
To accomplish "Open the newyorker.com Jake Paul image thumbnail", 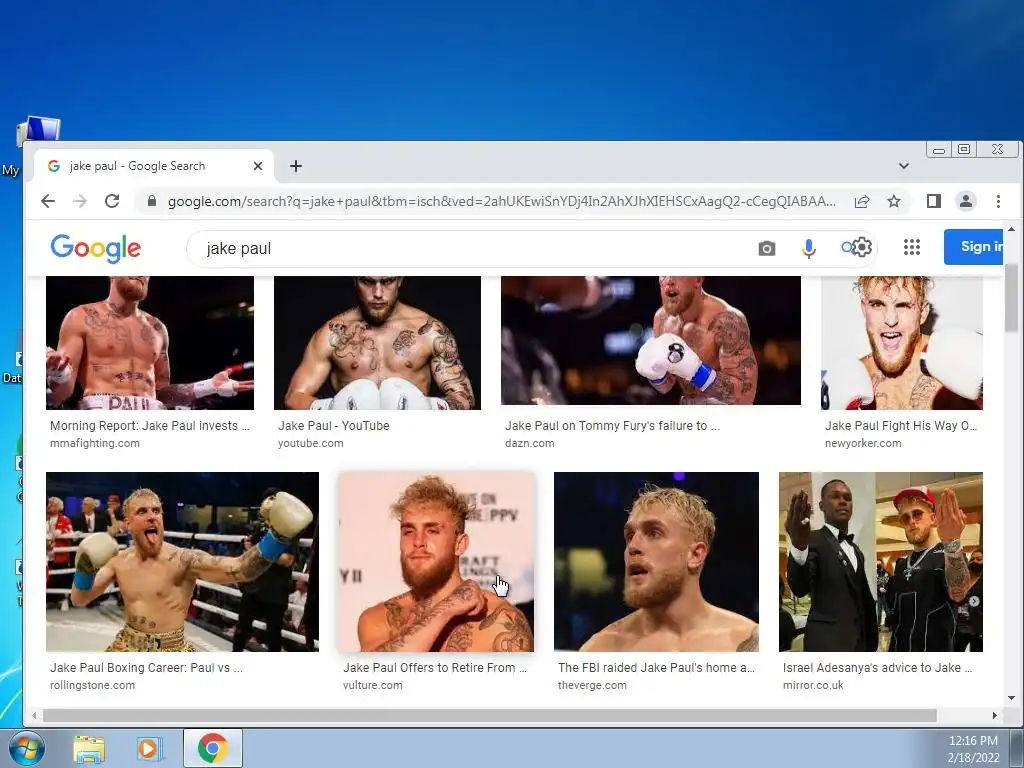I will tap(902, 343).
